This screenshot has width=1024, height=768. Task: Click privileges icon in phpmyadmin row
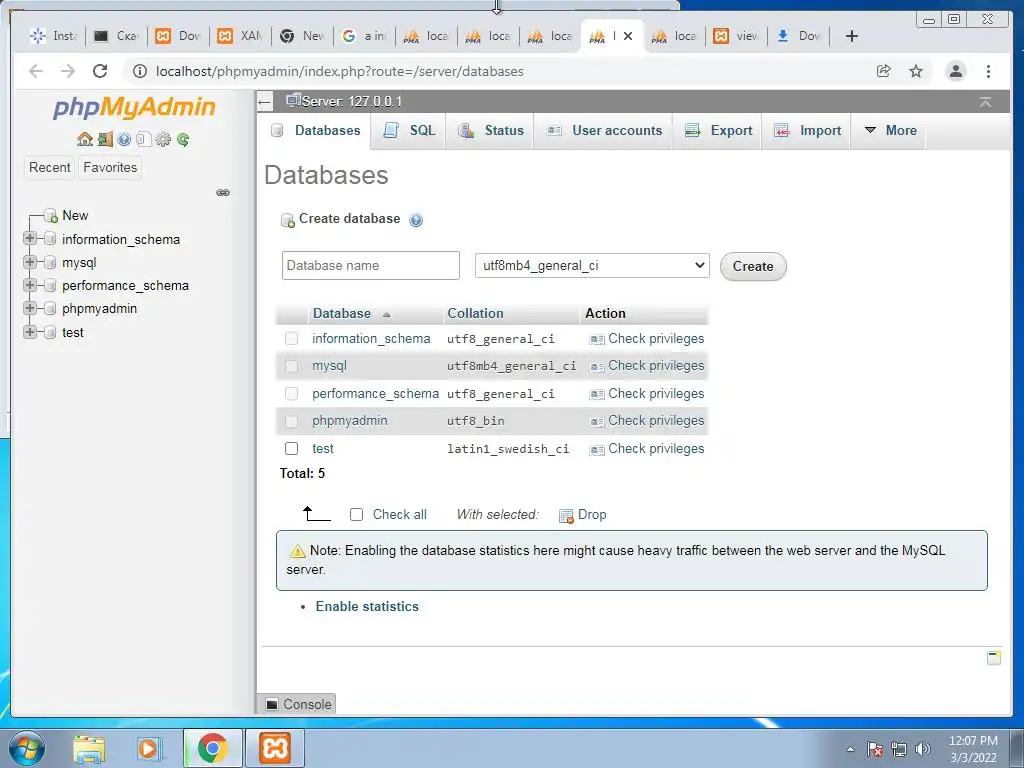[x=597, y=422]
